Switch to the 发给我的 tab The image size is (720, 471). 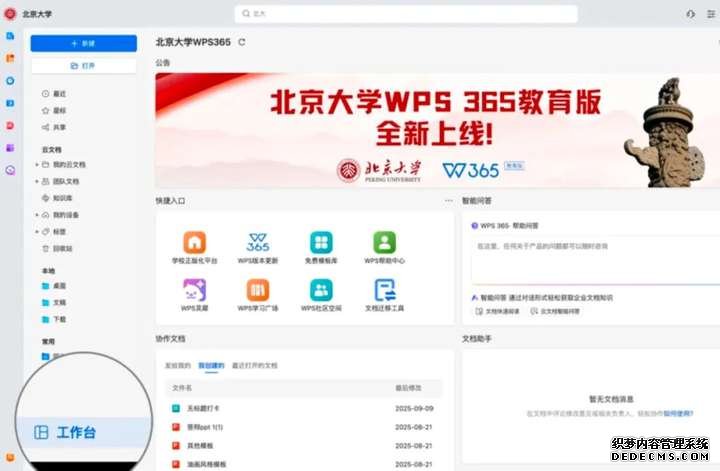178,365
